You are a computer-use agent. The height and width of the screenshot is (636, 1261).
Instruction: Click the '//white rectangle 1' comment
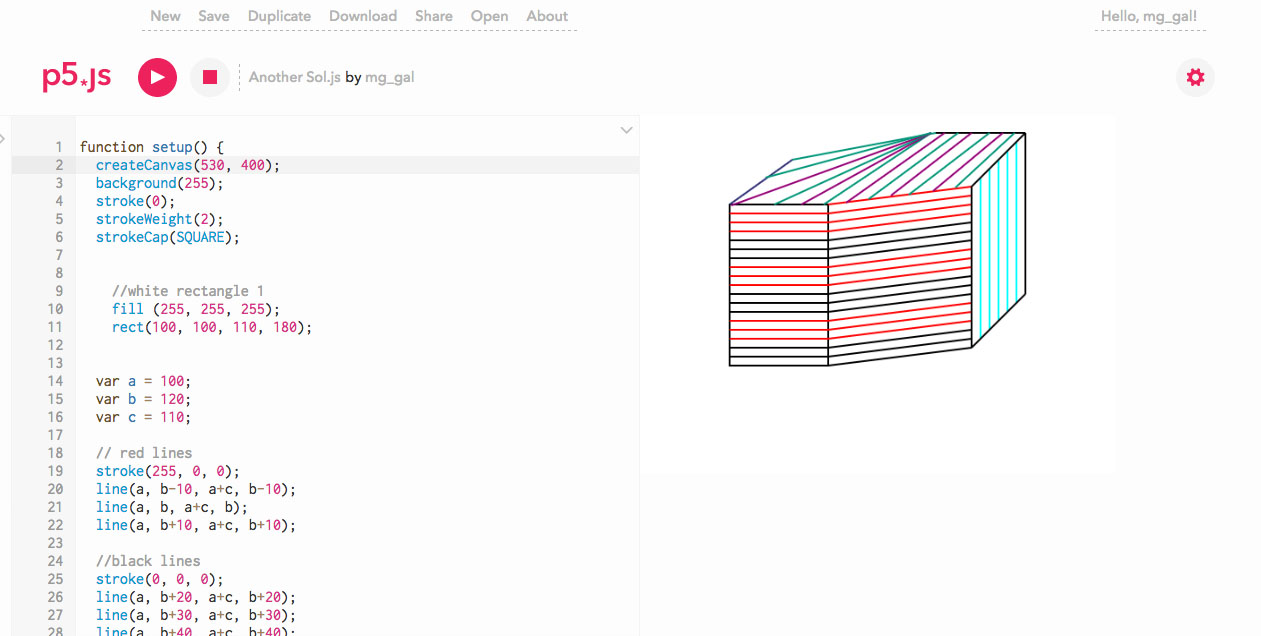pyautogui.click(x=188, y=291)
